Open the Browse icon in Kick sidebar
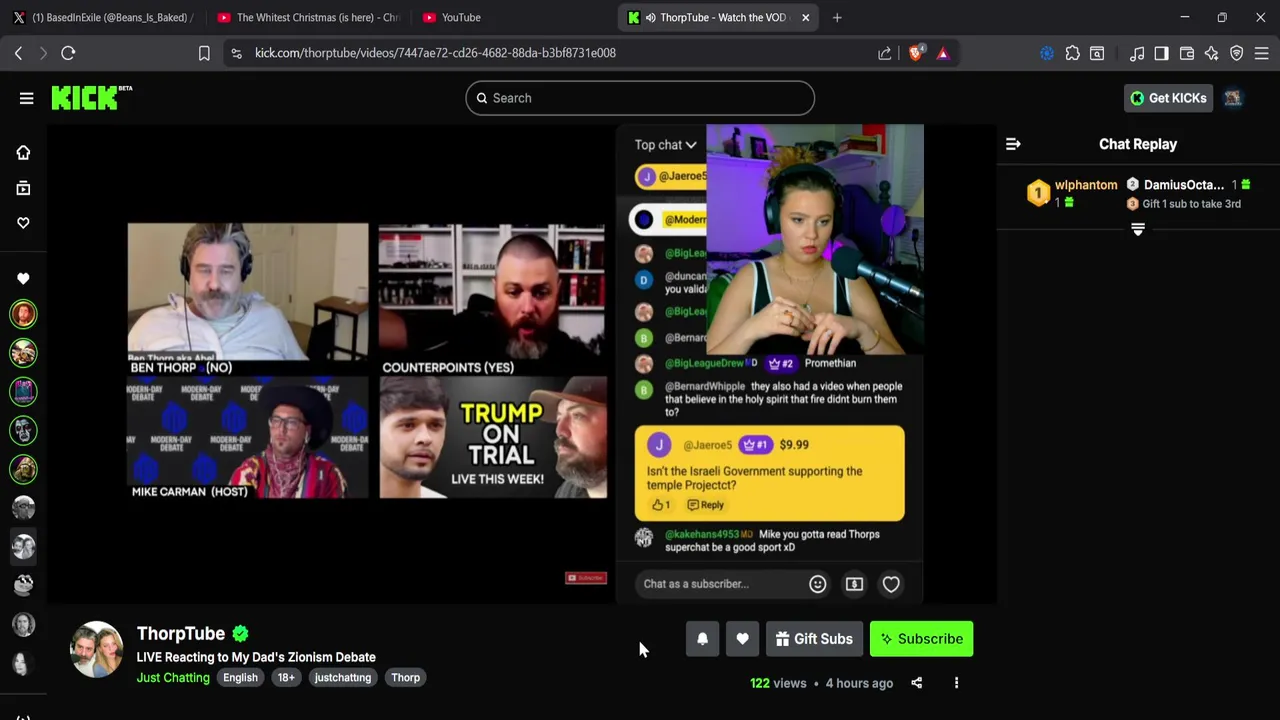Image resolution: width=1280 pixels, height=720 pixels. click(23, 188)
